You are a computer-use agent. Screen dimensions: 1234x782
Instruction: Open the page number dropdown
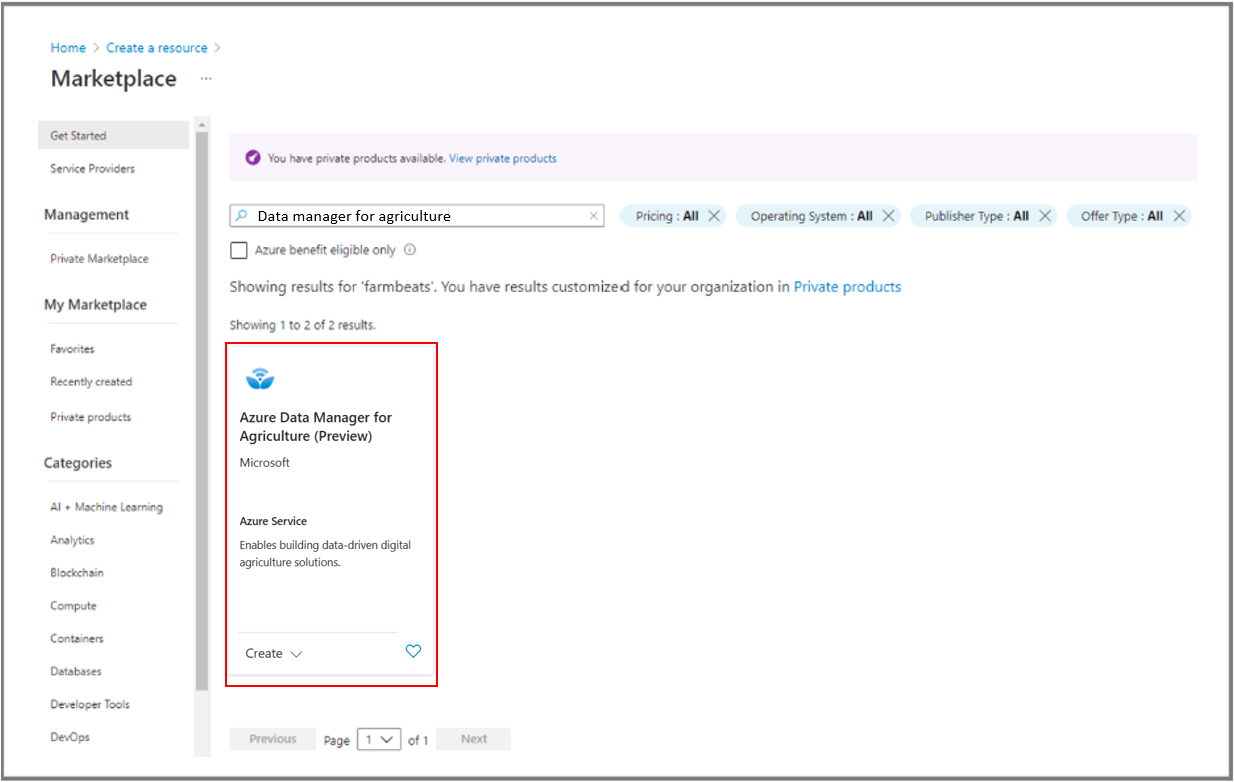pyautogui.click(x=380, y=739)
